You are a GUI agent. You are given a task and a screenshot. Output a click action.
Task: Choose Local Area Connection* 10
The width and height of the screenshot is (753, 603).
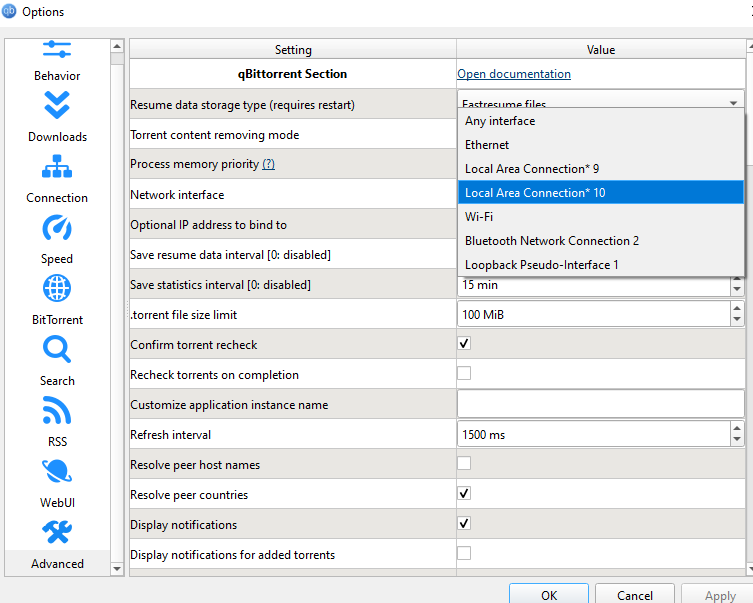tap(601, 193)
